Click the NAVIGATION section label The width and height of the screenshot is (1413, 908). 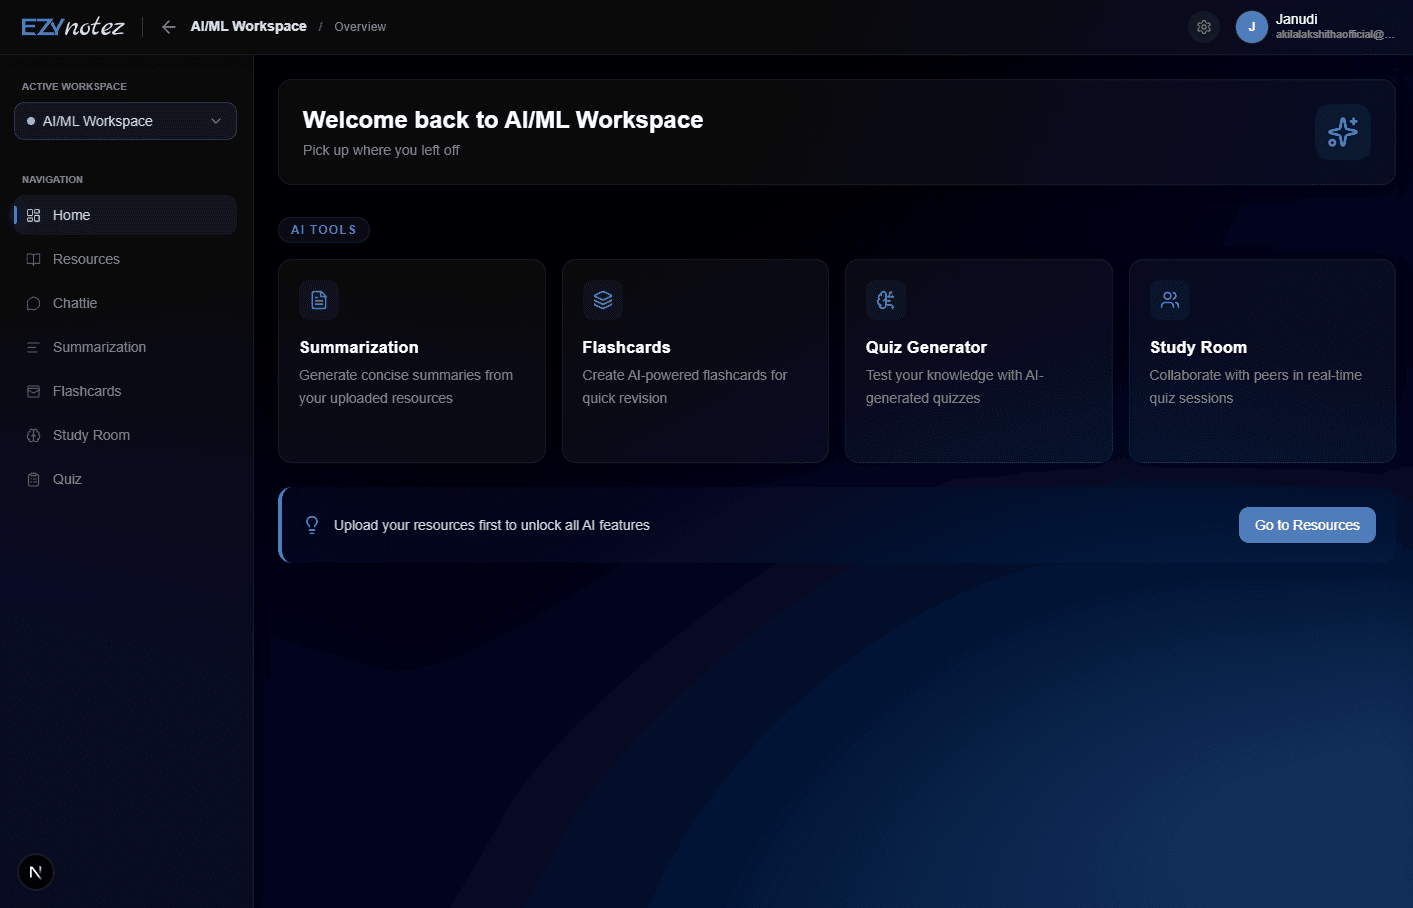(52, 180)
